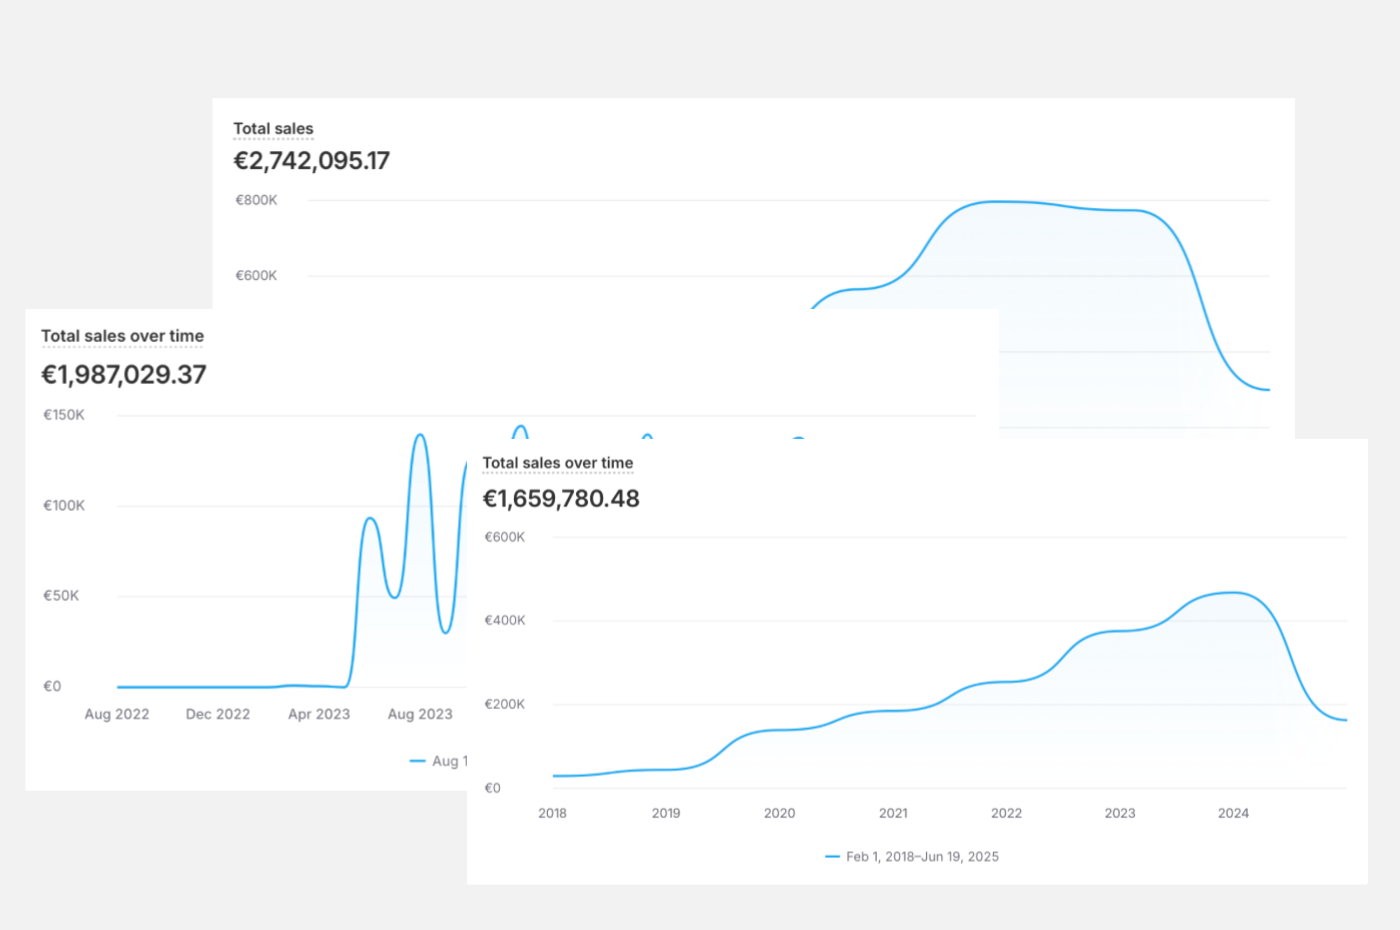The height and width of the screenshot is (930, 1400).
Task: Click the partially visible 'Aug 1' legend entry
Action: [x=448, y=761]
